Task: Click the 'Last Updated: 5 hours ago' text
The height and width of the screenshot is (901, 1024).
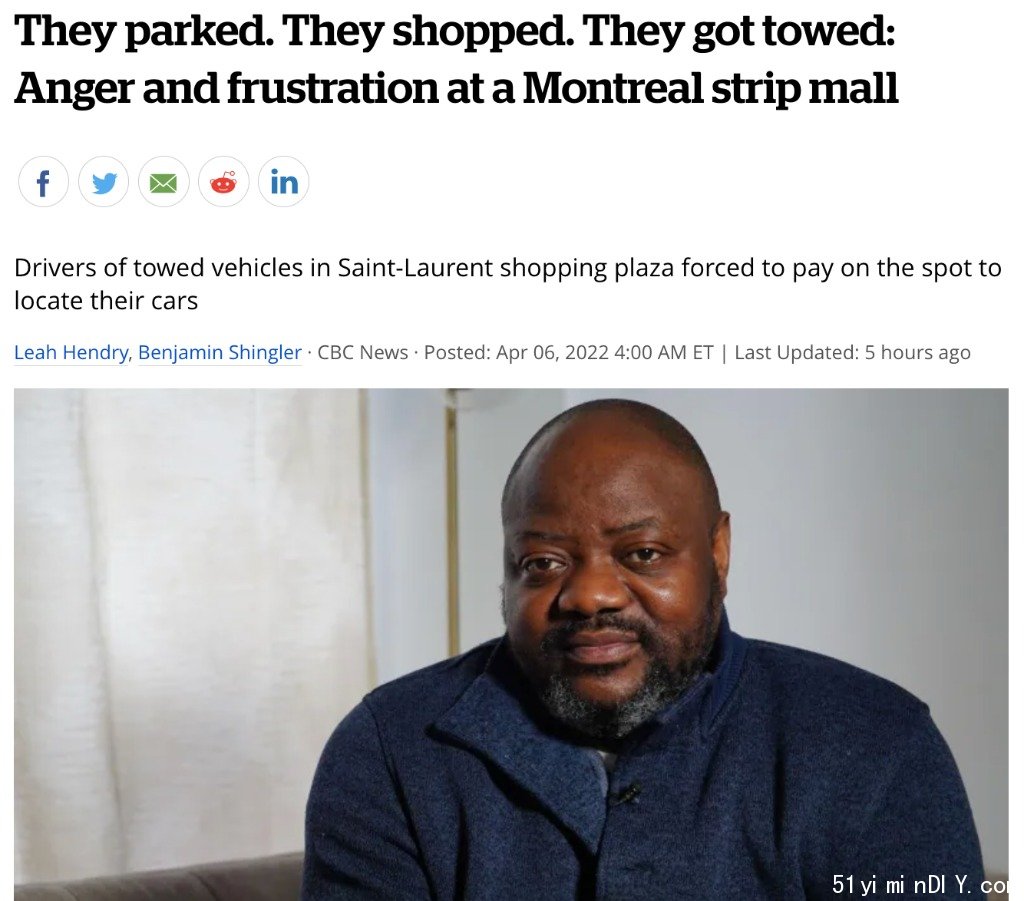Action: pos(852,353)
